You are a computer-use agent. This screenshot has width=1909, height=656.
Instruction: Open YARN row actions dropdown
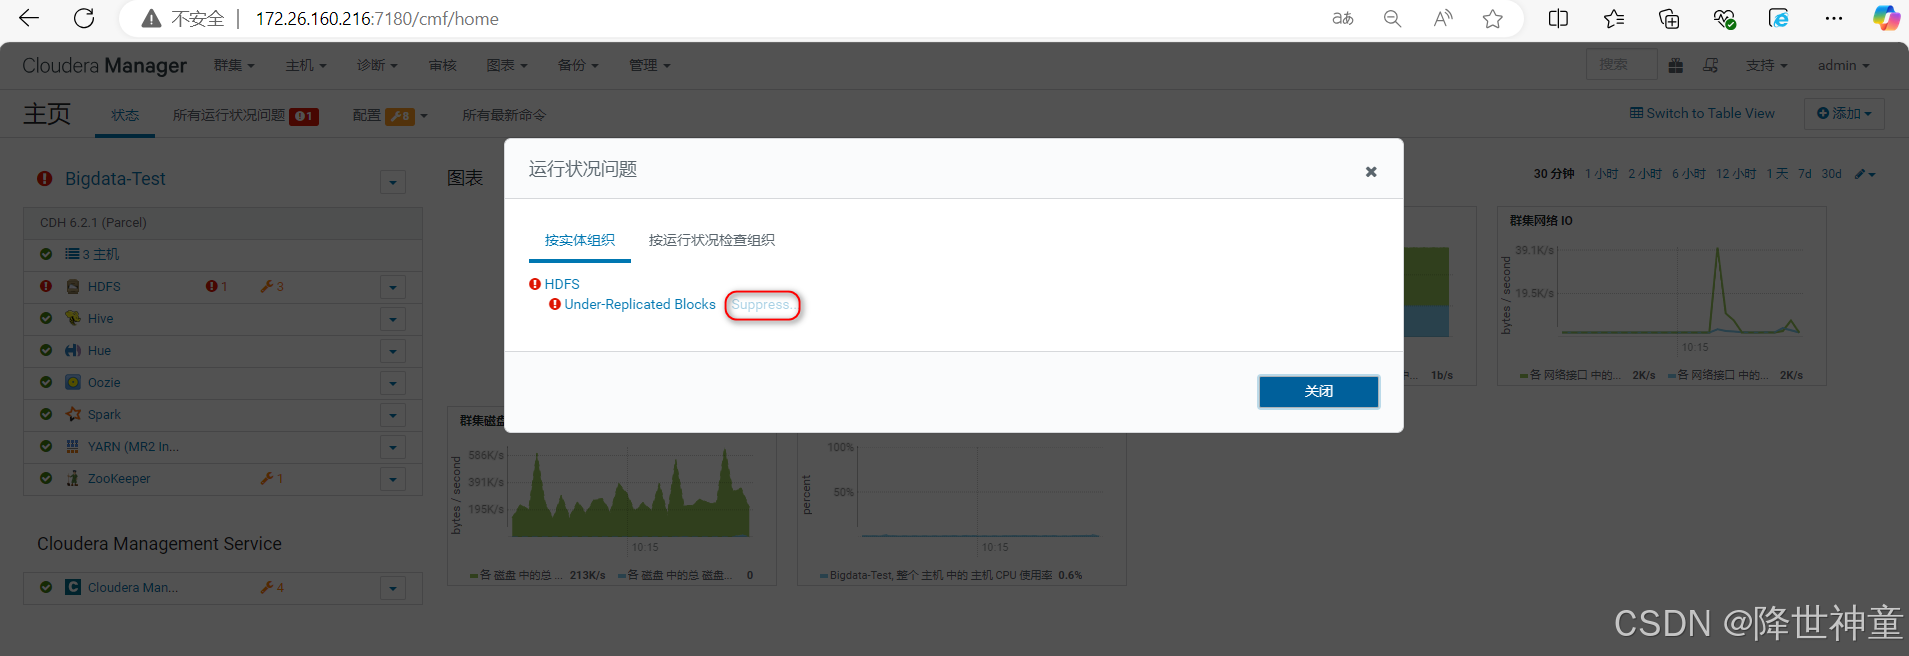[393, 447]
